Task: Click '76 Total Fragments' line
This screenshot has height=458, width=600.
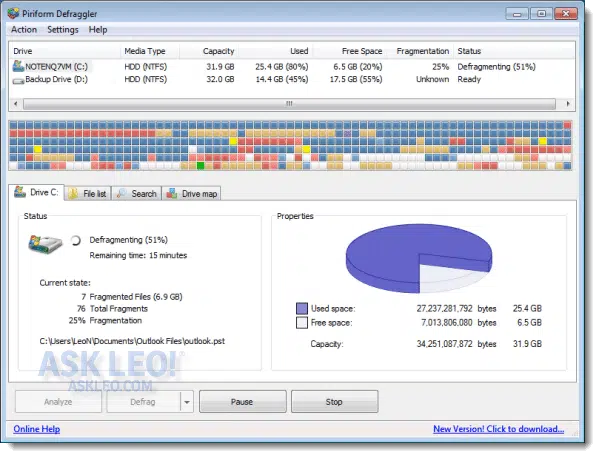Action: click(x=112, y=308)
